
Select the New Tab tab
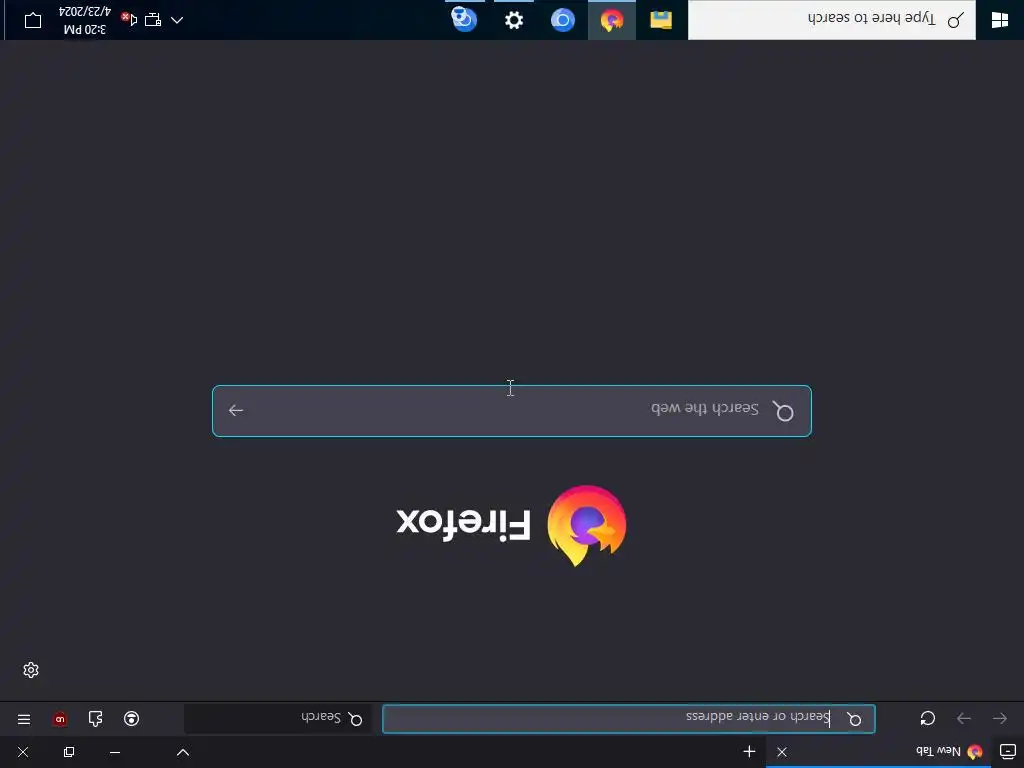pyautogui.click(x=878, y=752)
